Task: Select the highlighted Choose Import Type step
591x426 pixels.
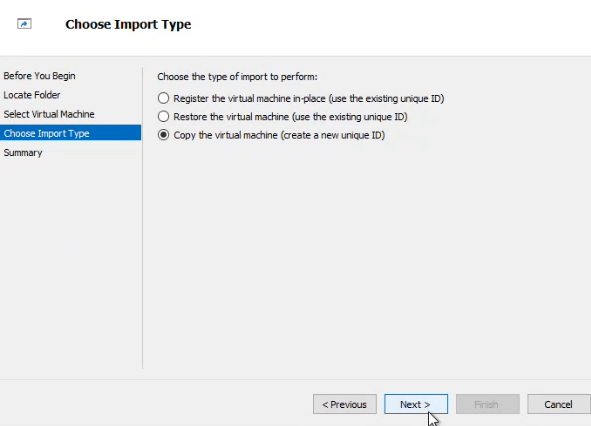Action: [x=70, y=133]
